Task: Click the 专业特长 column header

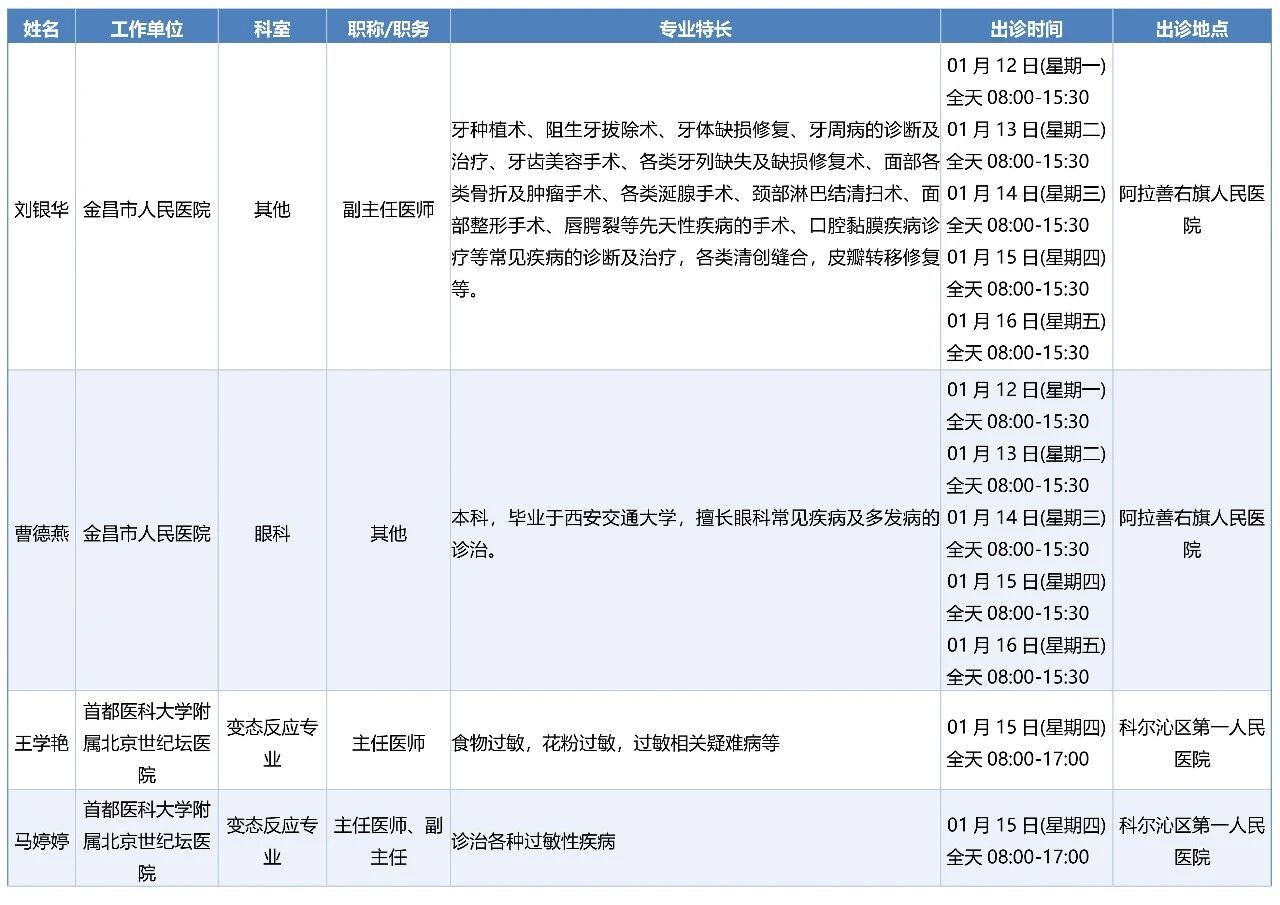Action: [x=695, y=29]
